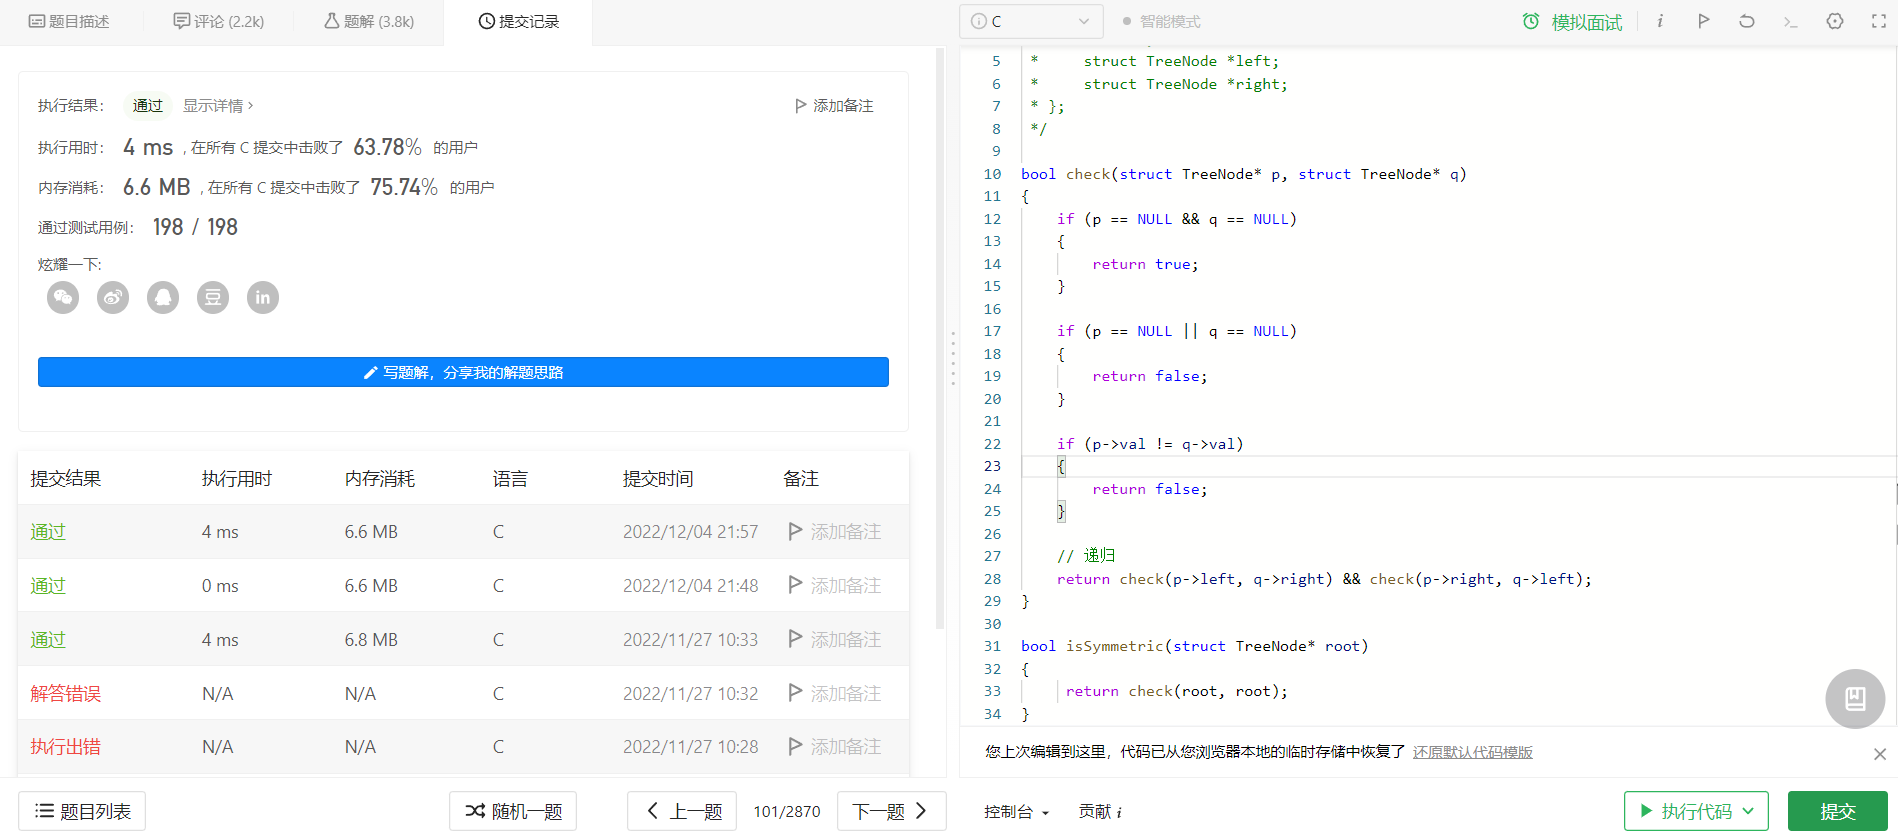Click the info italic i icon in editor toolbar
Screen dimensions: 1898x840
tap(1660, 21)
